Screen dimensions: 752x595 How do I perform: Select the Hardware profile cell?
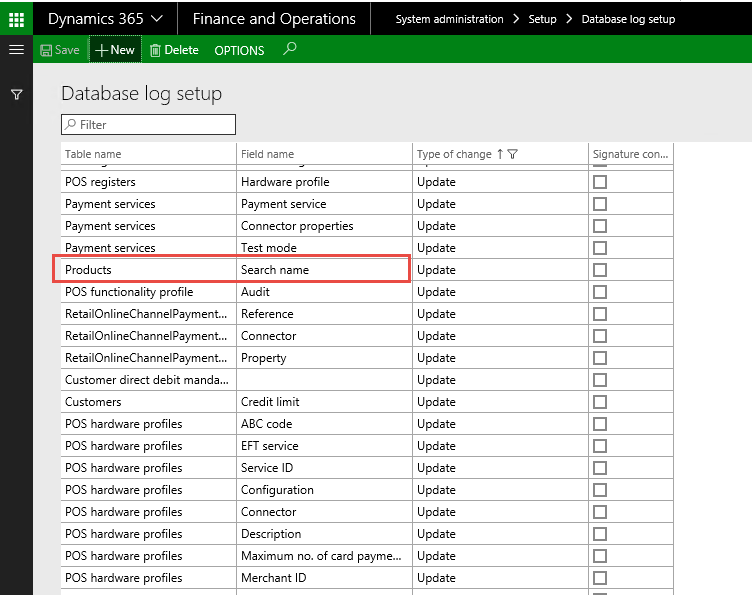(324, 182)
